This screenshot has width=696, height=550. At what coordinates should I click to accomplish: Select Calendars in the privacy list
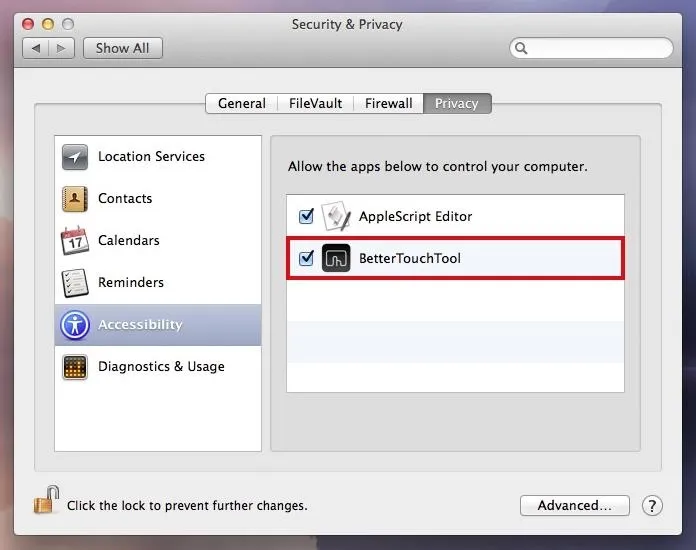[x=158, y=241]
